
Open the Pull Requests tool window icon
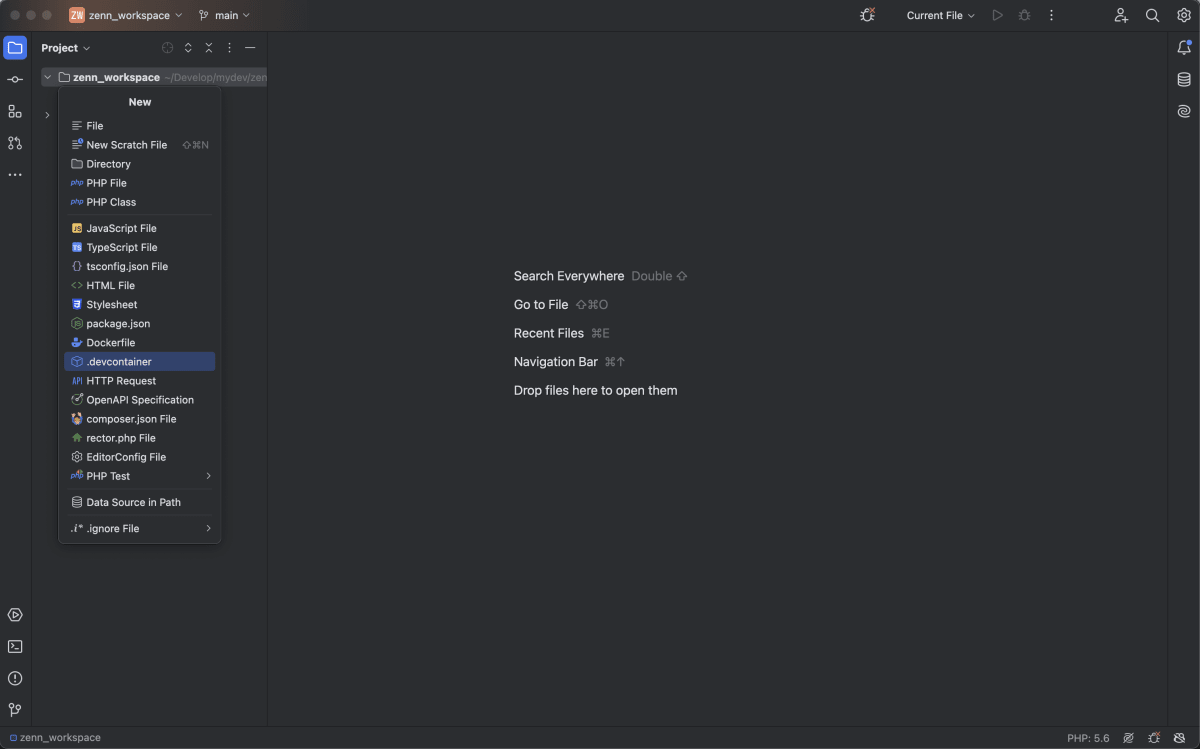pyautogui.click(x=15, y=143)
